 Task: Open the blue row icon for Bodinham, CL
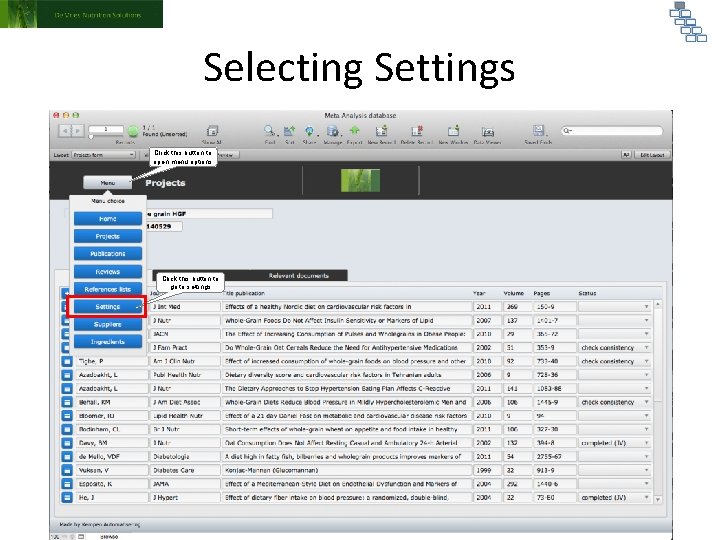[x=67, y=429]
